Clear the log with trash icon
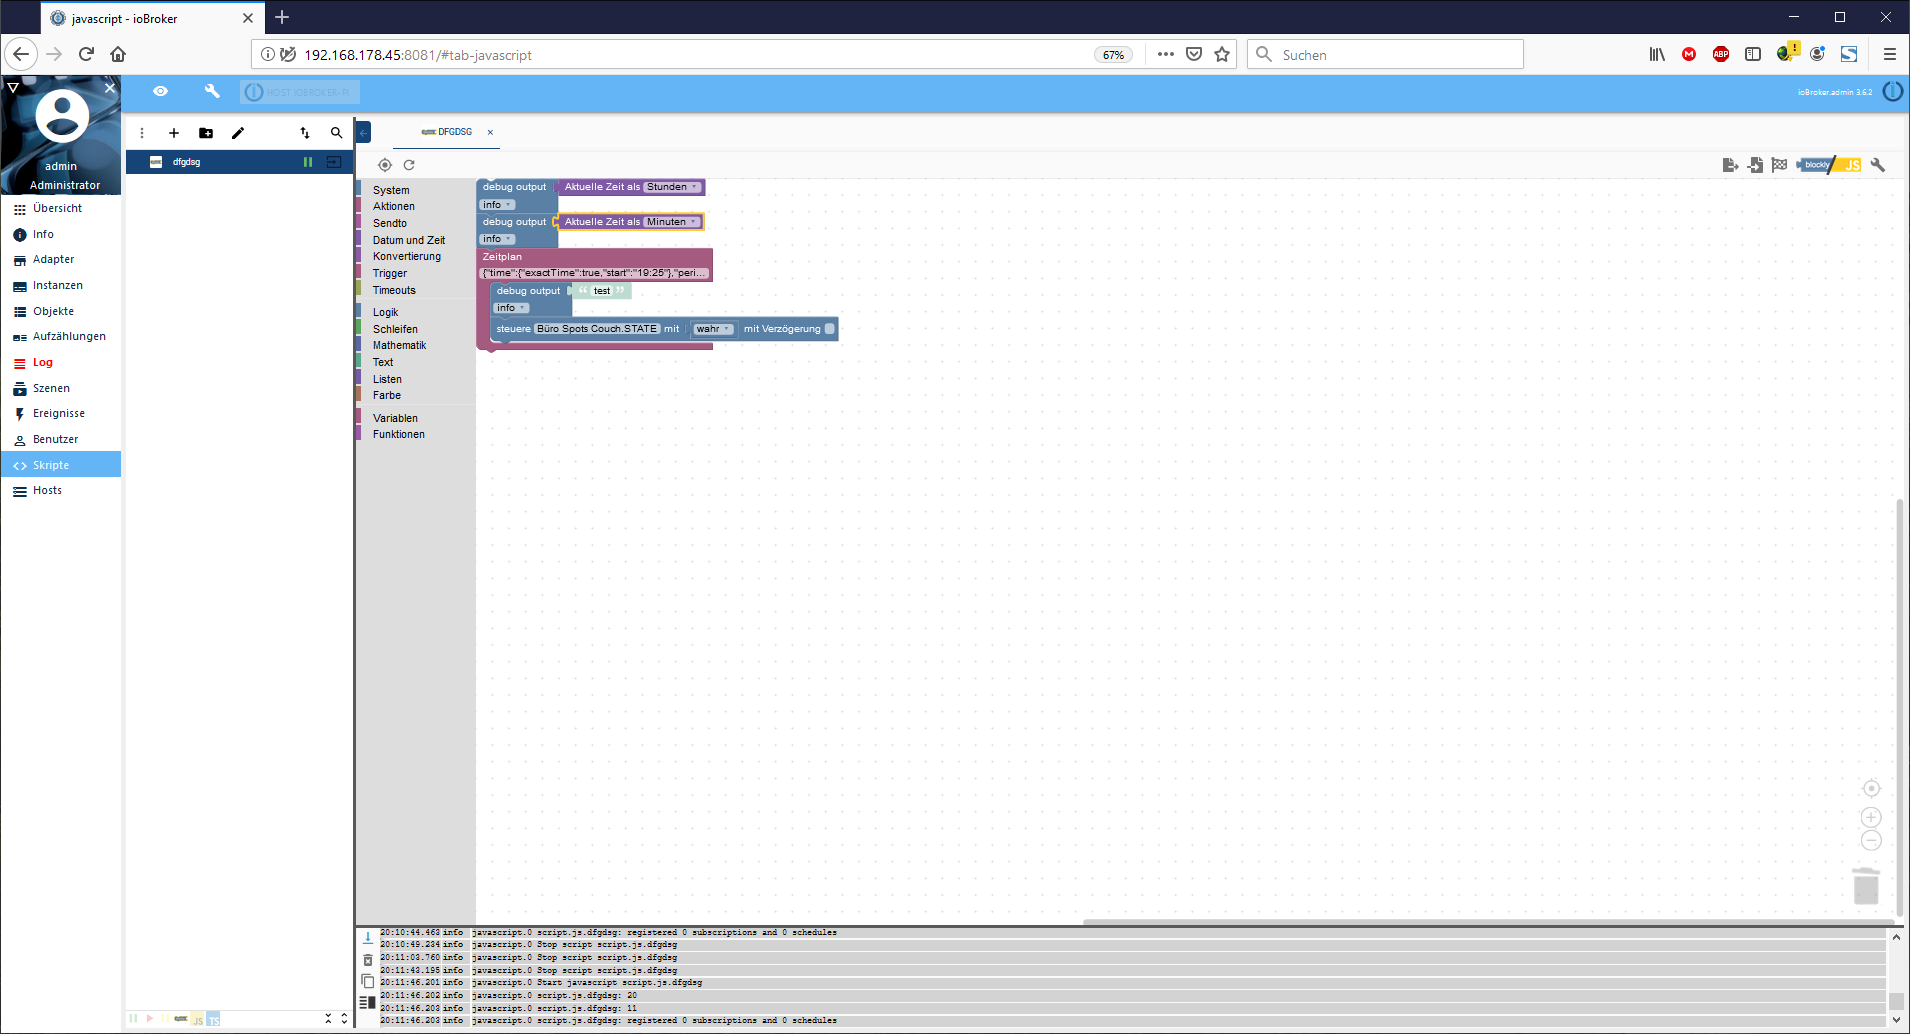Image resolution: width=1910 pixels, height=1034 pixels. (x=367, y=960)
